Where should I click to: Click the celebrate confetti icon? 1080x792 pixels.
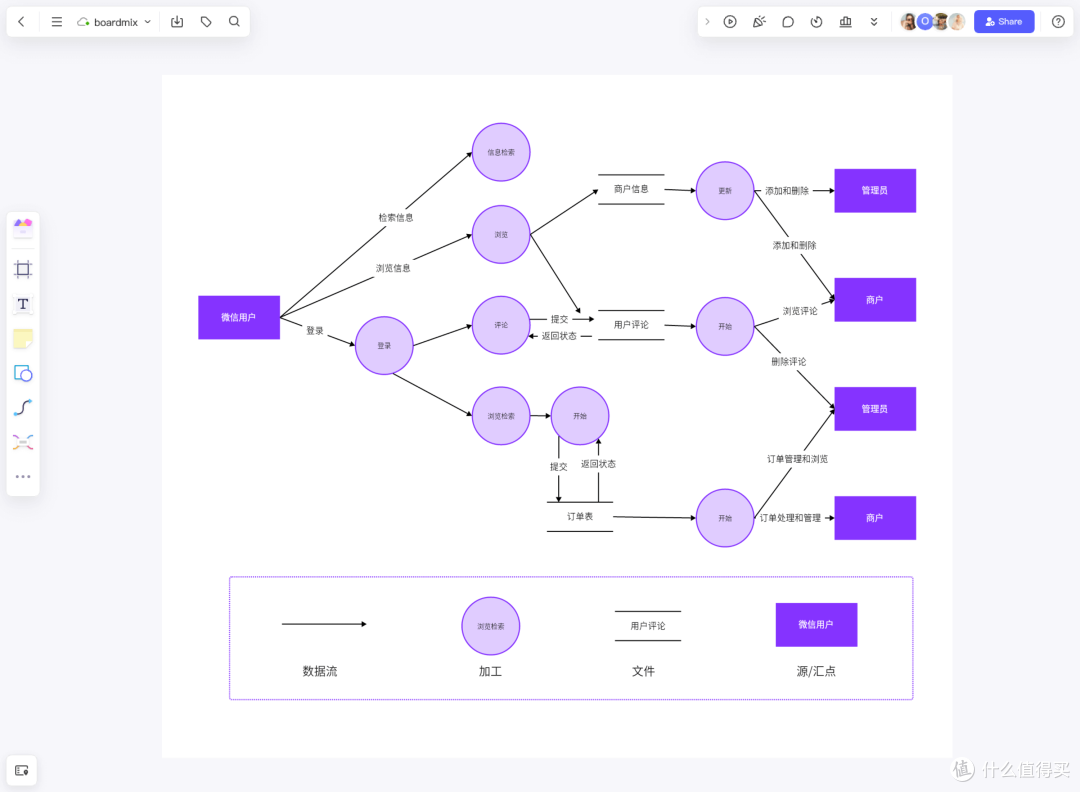coord(759,22)
